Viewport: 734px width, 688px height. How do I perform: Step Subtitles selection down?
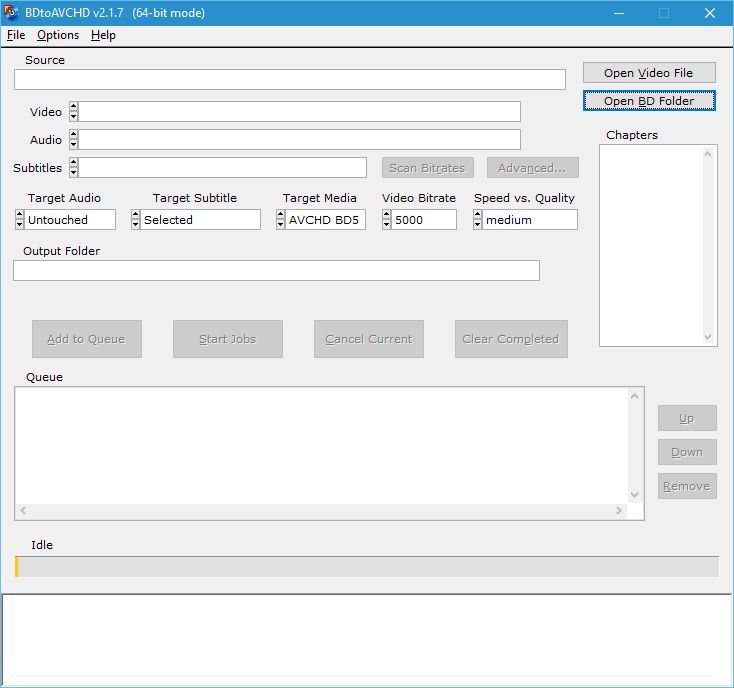(73, 173)
